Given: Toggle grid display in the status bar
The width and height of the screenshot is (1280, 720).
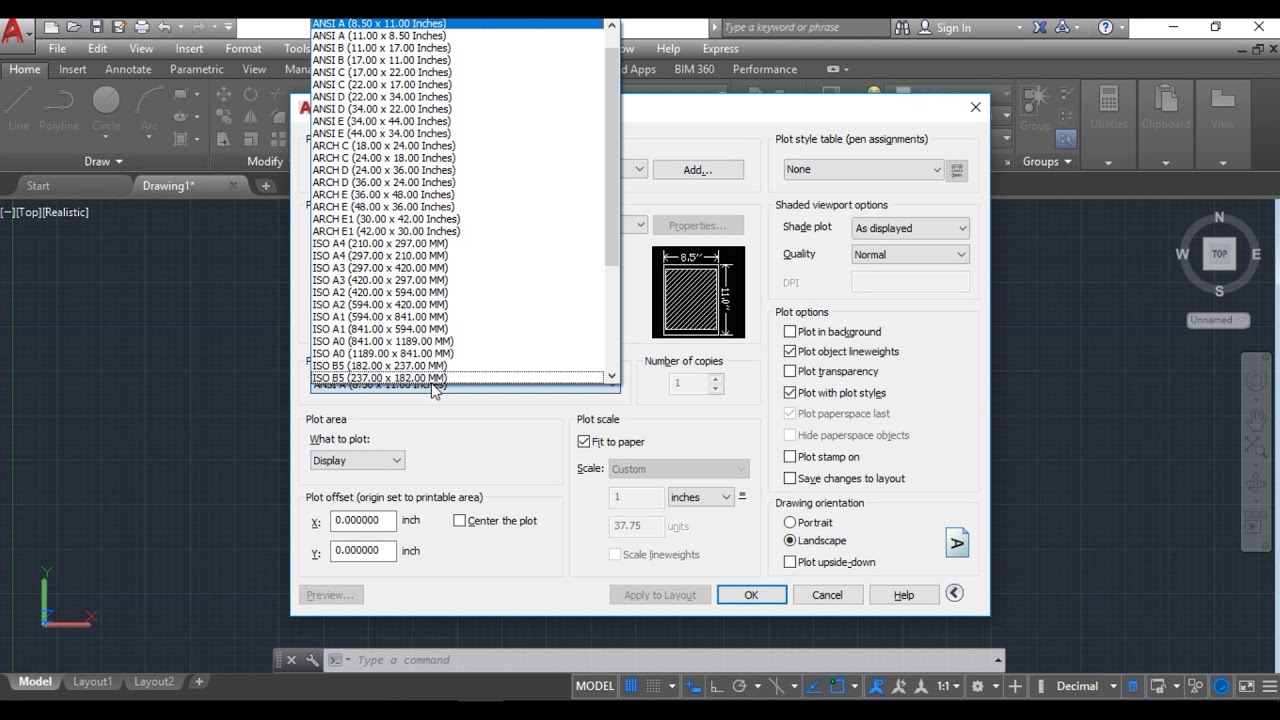Looking at the screenshot, I should (x=631, y=686).
